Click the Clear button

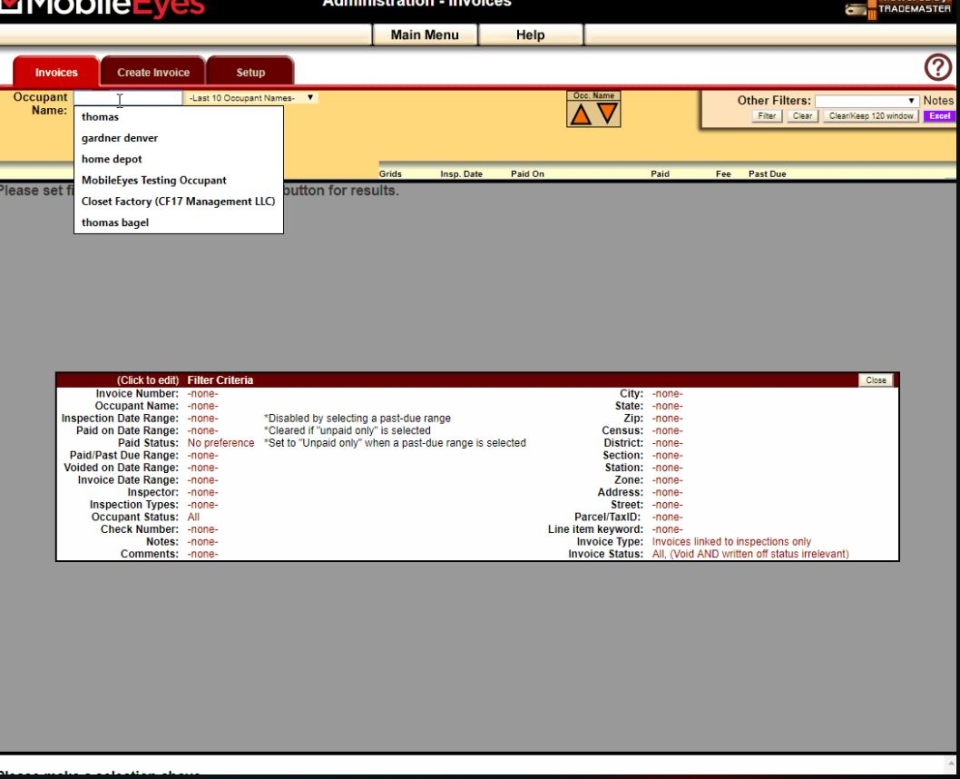[x=802, y=116]
